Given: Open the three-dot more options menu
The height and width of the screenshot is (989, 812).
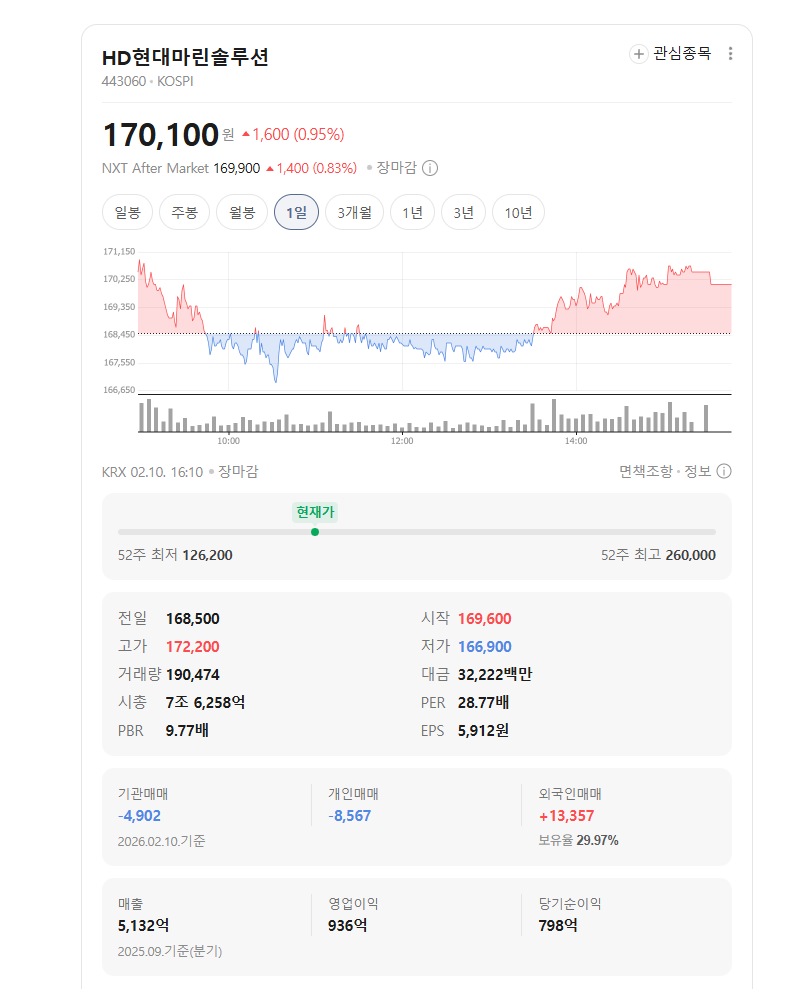Looking at the screenshot, I should point(730,54).
